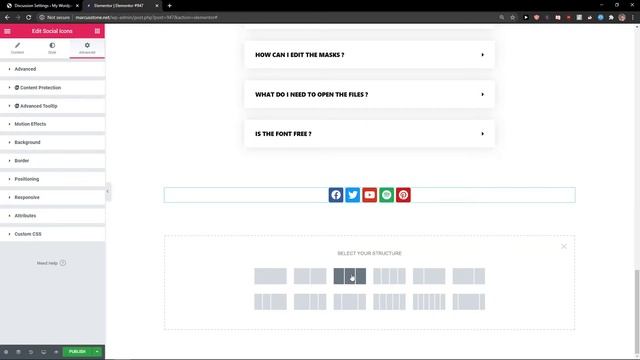Bookmark this page with the star icon
Viewport: 640px width, 360px height.
click(513, 18)
